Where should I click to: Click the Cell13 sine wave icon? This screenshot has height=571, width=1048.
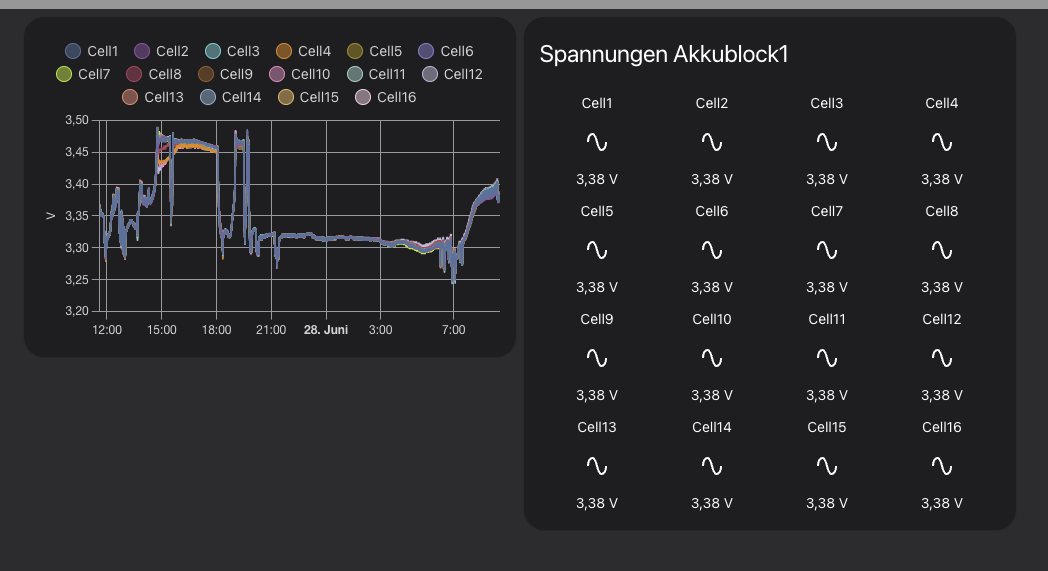[x=597, y=466]
